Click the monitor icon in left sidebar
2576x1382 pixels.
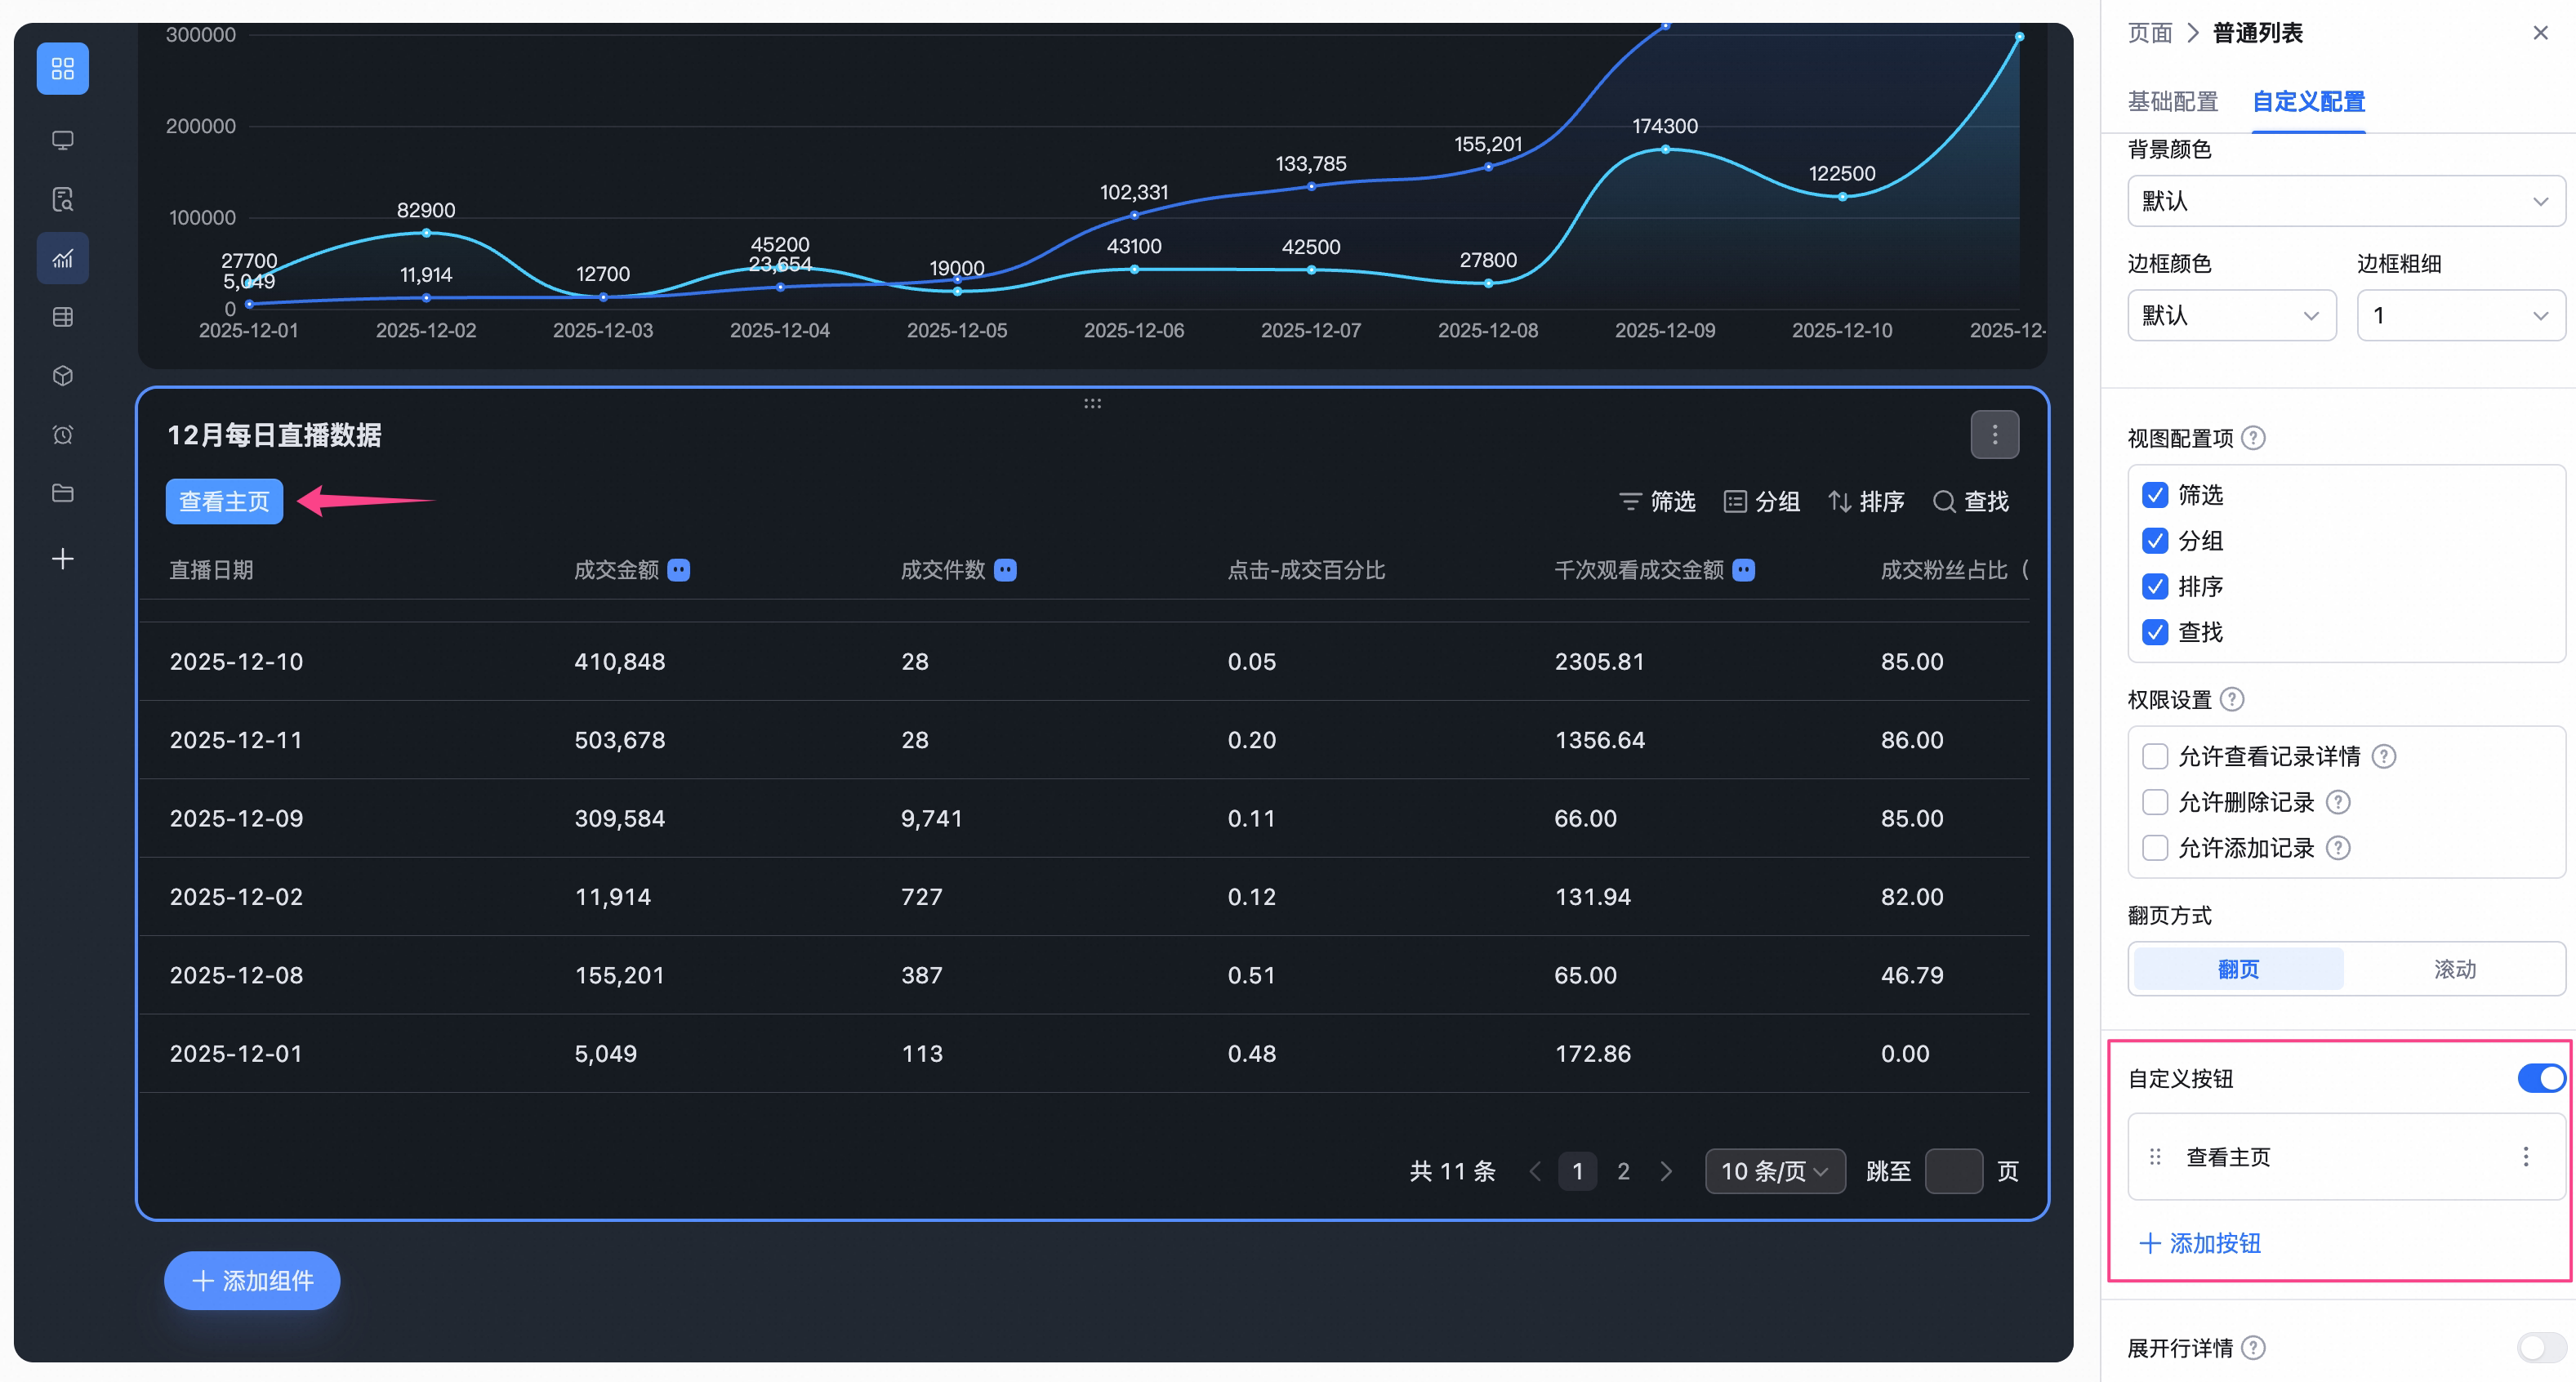click(x=62, y=141)
